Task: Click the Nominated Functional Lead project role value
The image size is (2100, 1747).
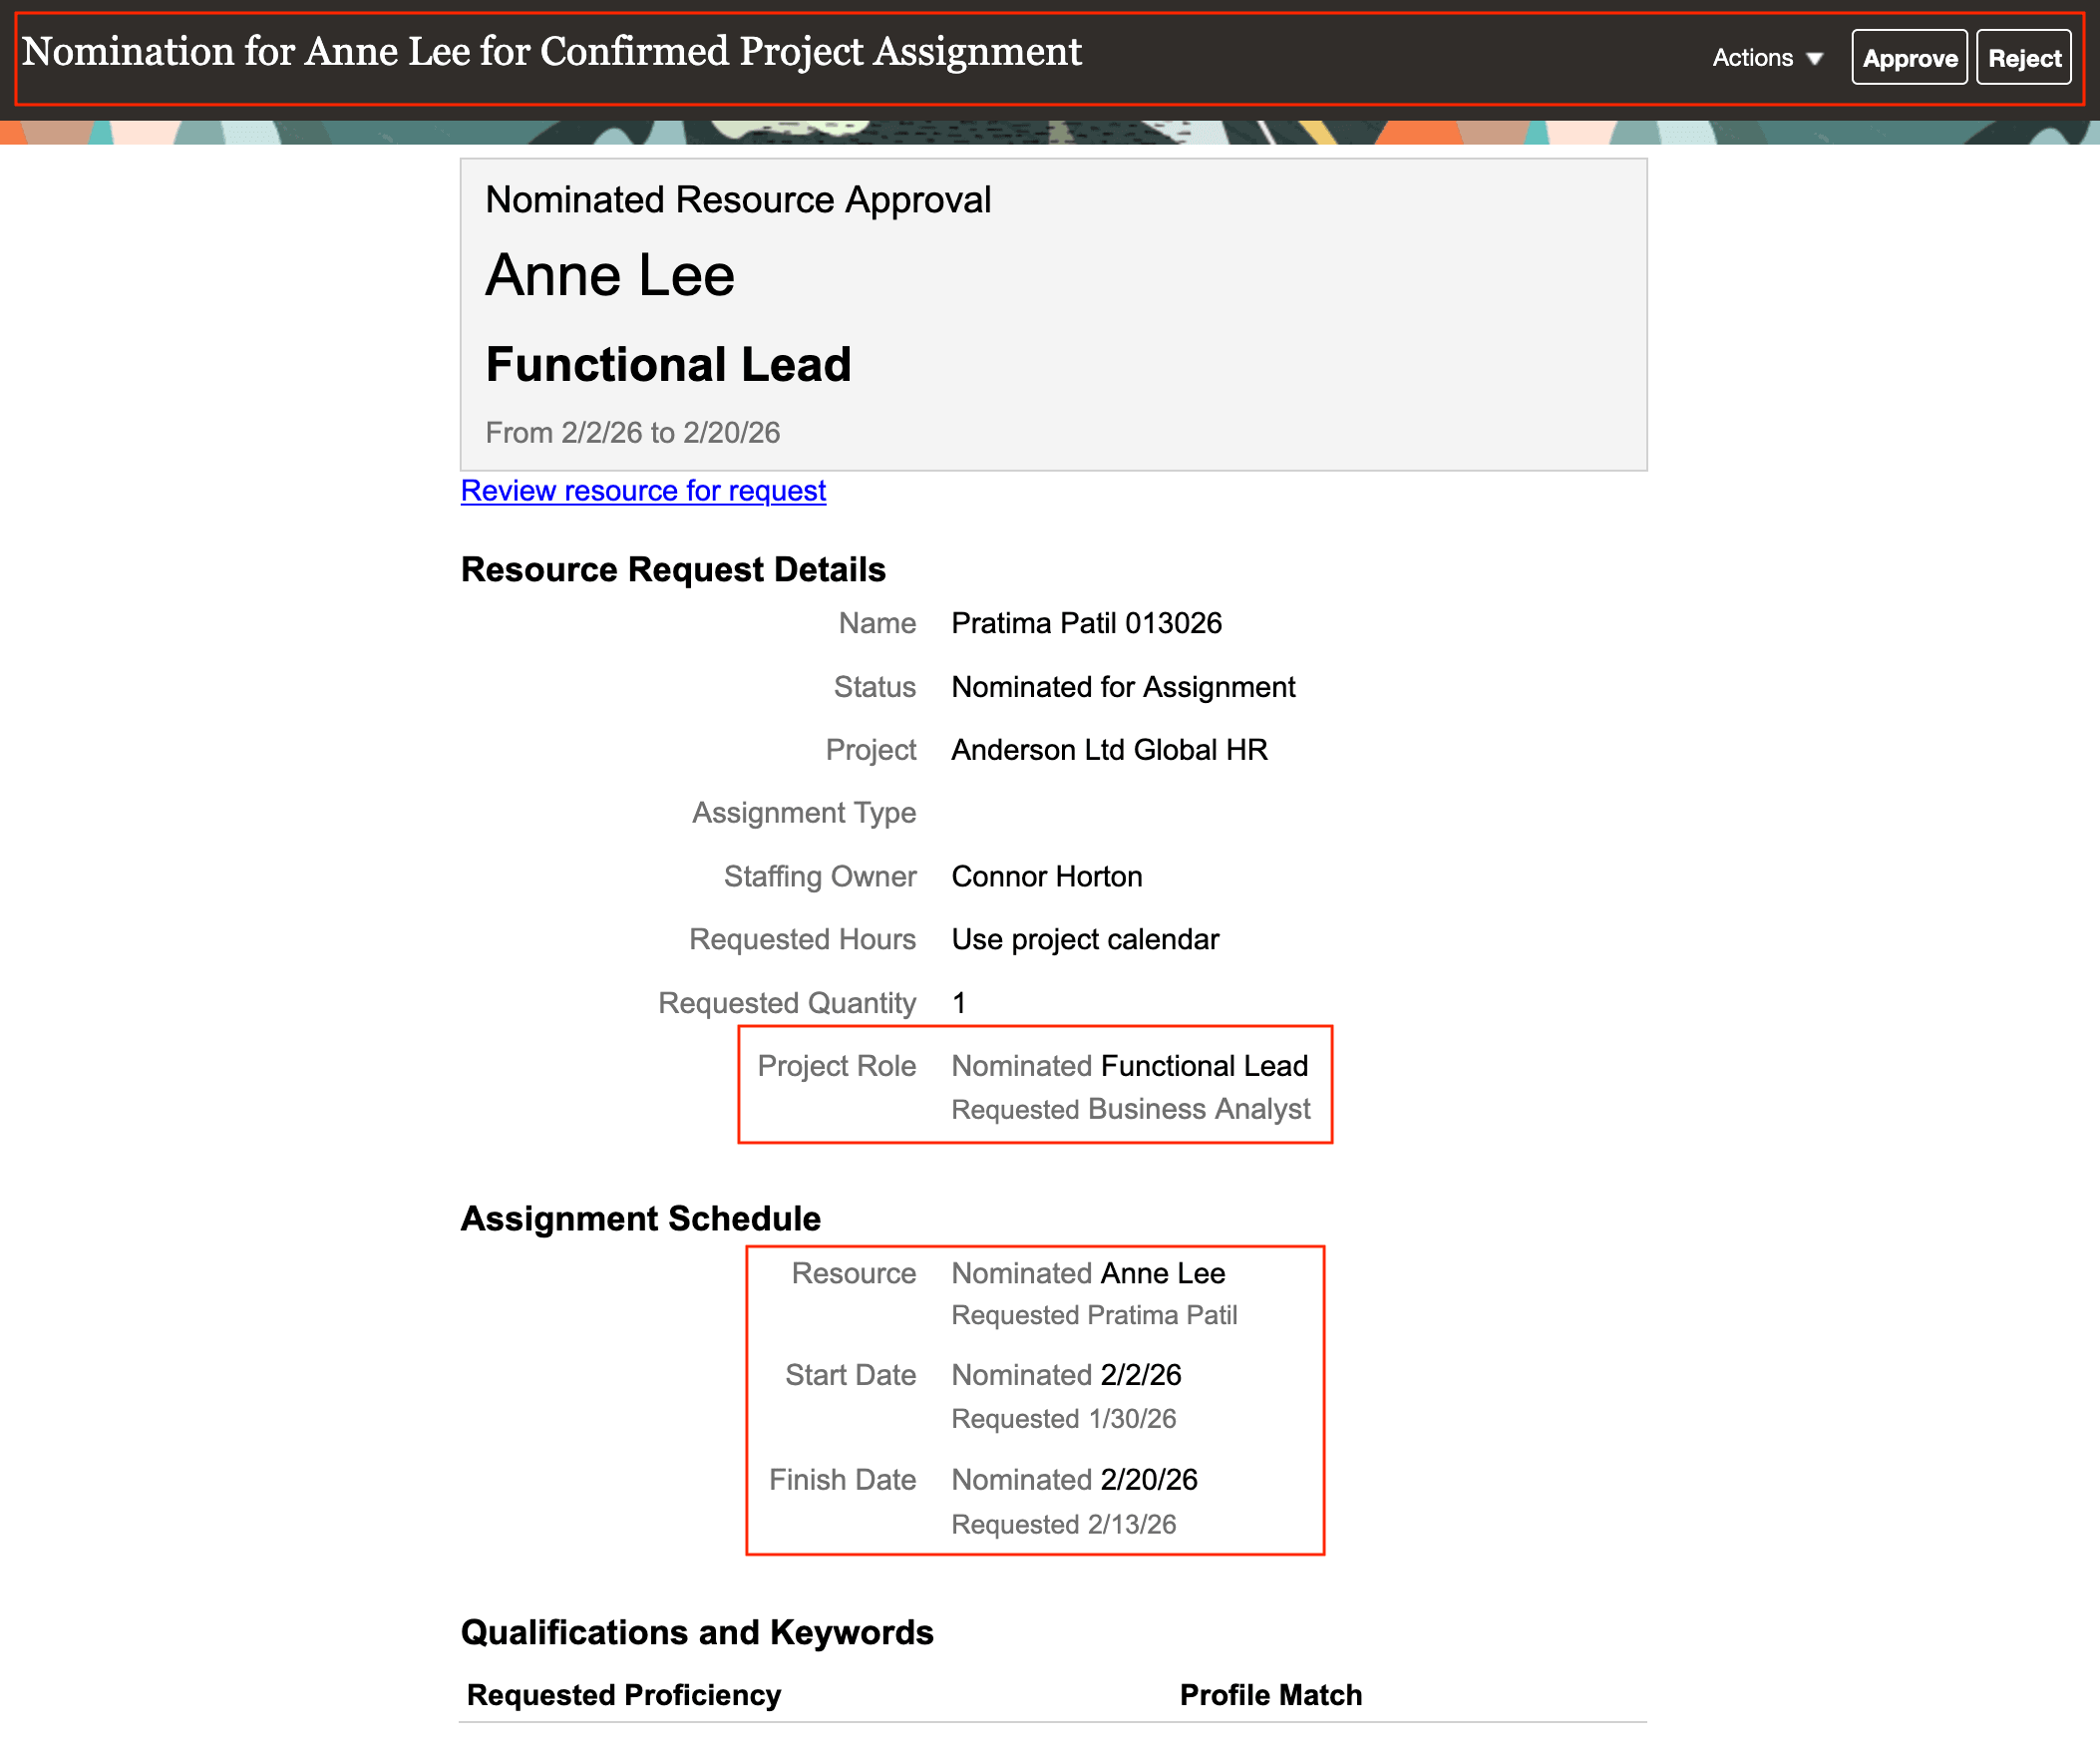Action: 1129,1065
